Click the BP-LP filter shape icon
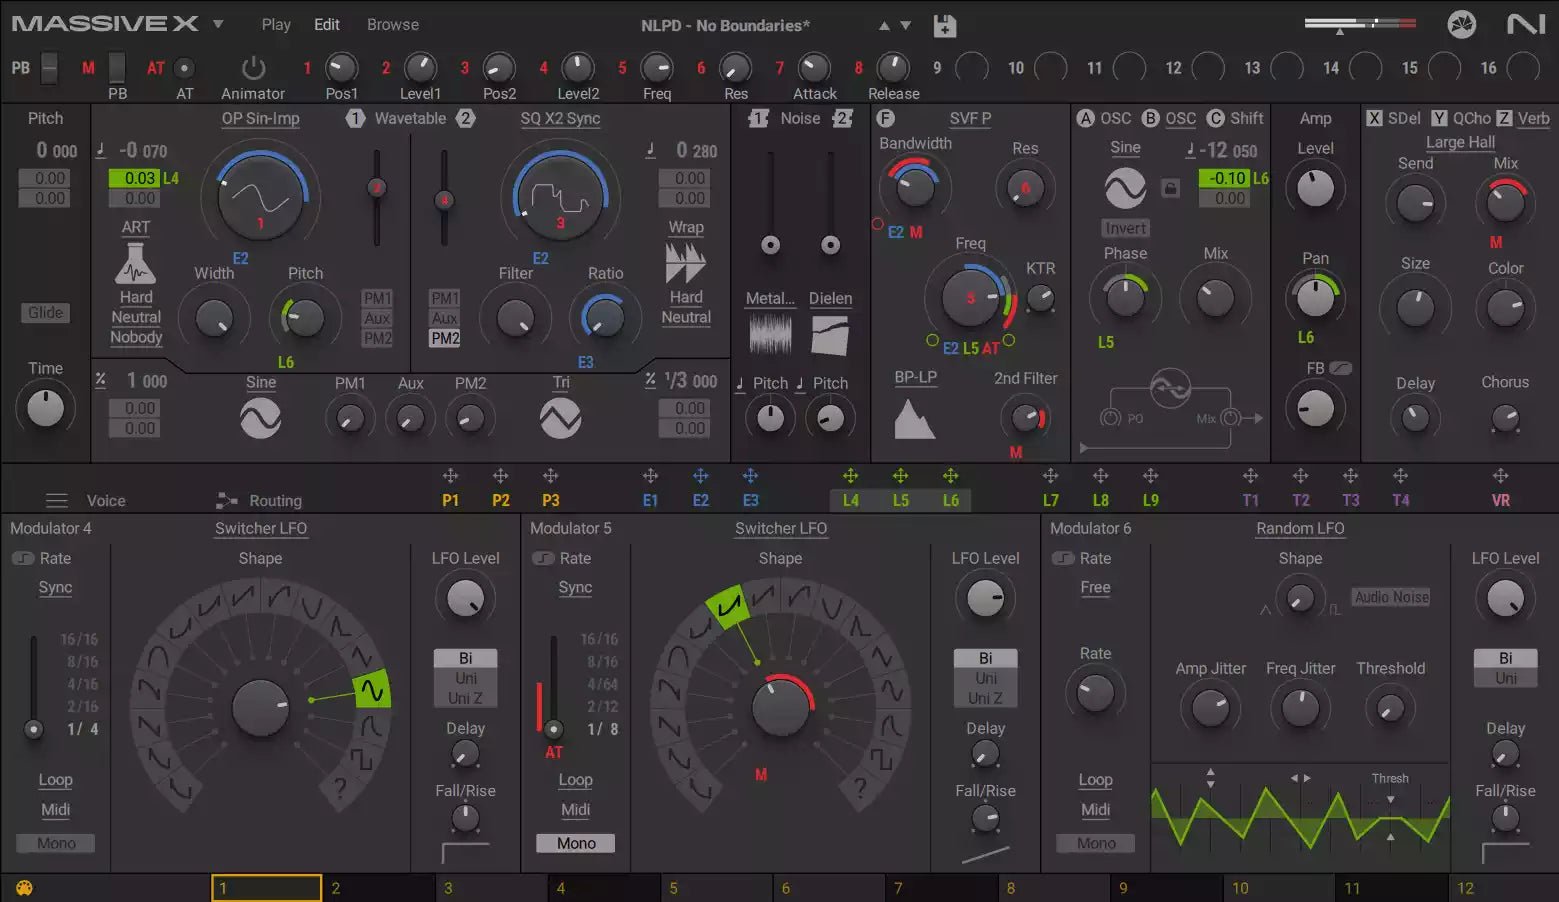The width and height of the screenshot is (1559, 902). click(x=913, y=420)
